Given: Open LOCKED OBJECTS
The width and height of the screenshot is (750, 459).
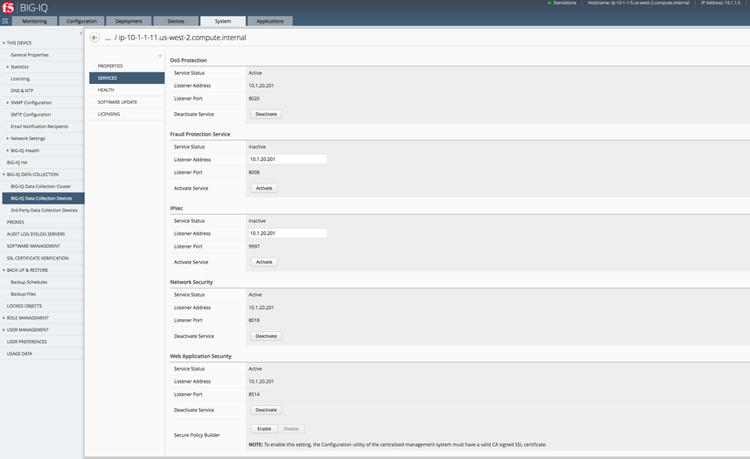Looking at the screenshot, I should coord(24,306).
